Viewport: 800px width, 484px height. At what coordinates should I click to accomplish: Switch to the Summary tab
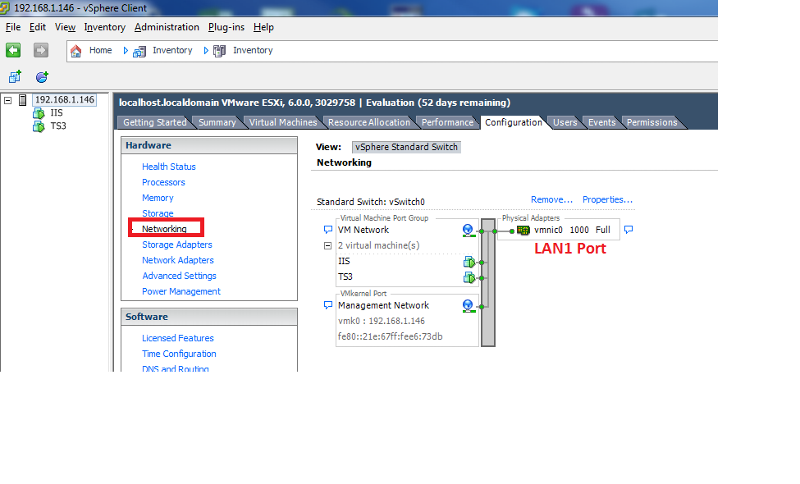click(217, 122)
